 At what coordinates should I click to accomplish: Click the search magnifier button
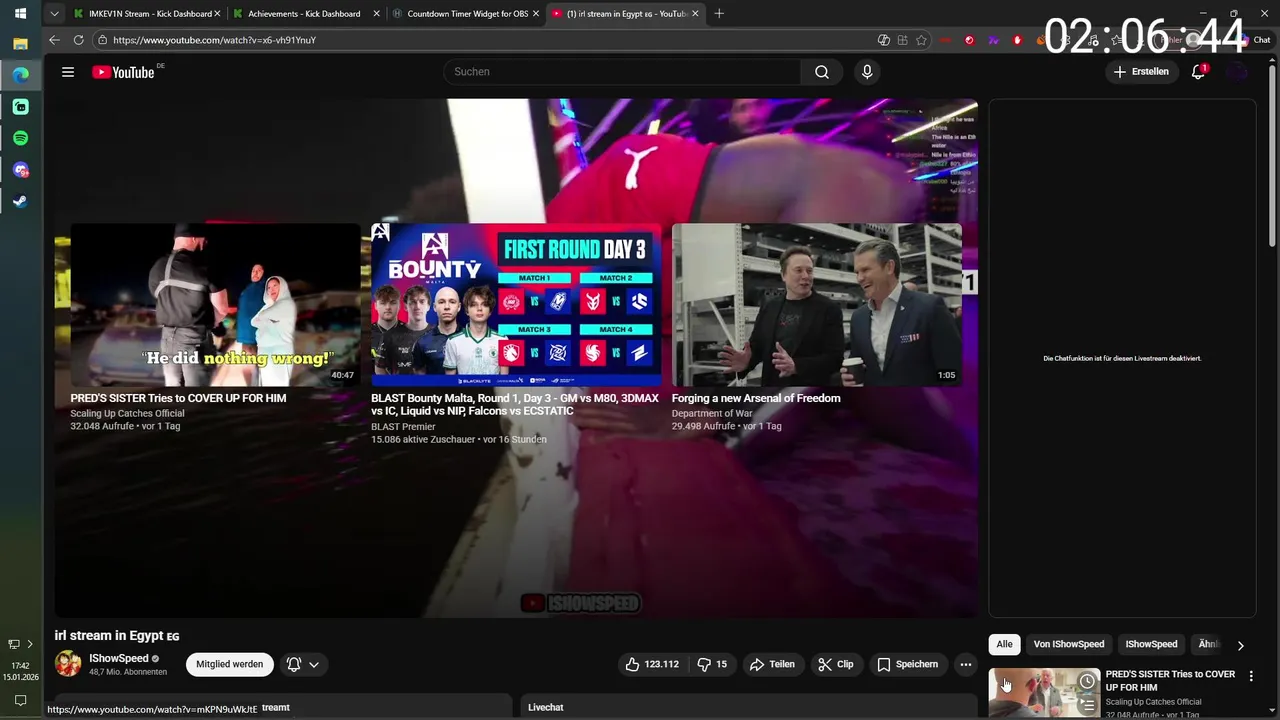[x=822, y=72]
